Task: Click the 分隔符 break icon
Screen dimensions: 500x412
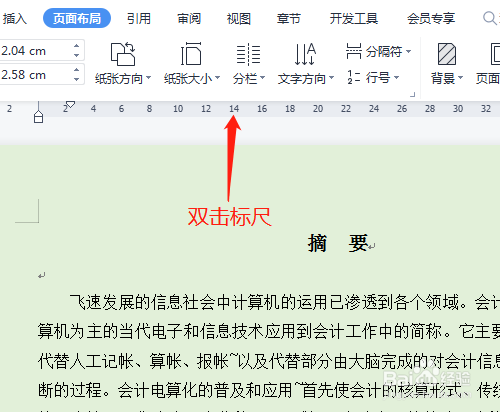Action: 354,51
